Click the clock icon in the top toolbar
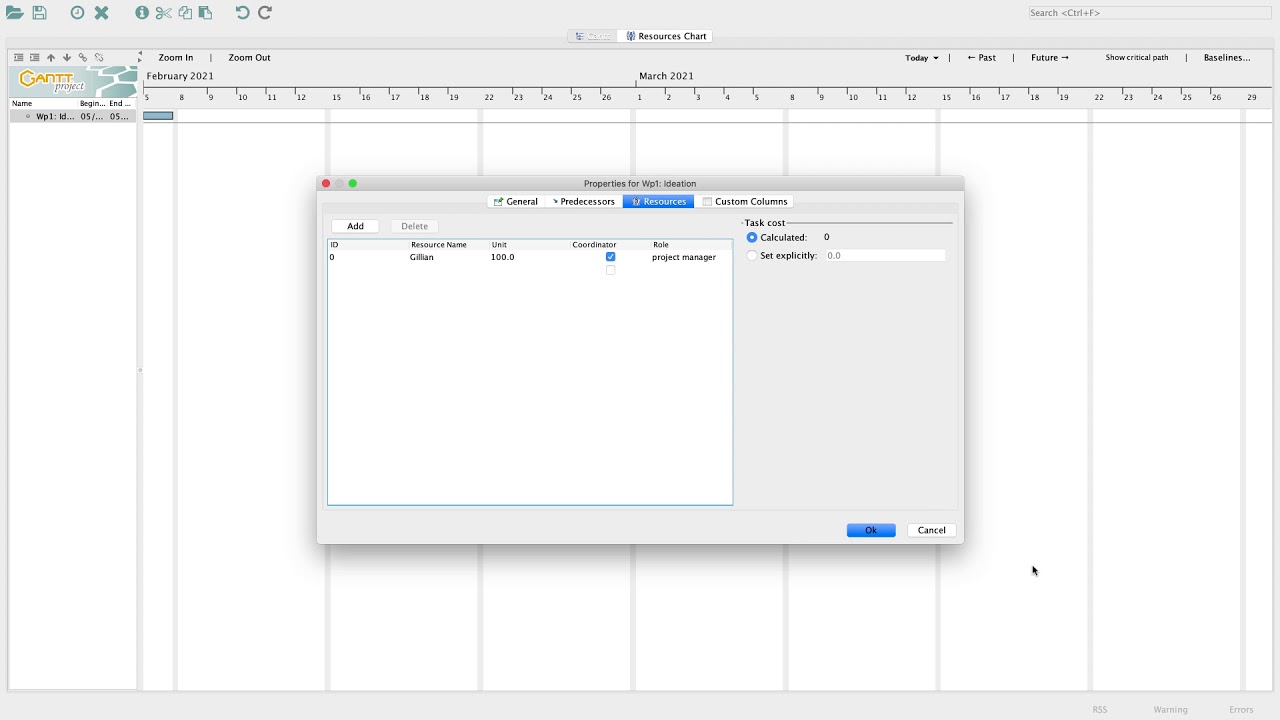This screenshot has height=720, width=1280. tap(77, 13)
